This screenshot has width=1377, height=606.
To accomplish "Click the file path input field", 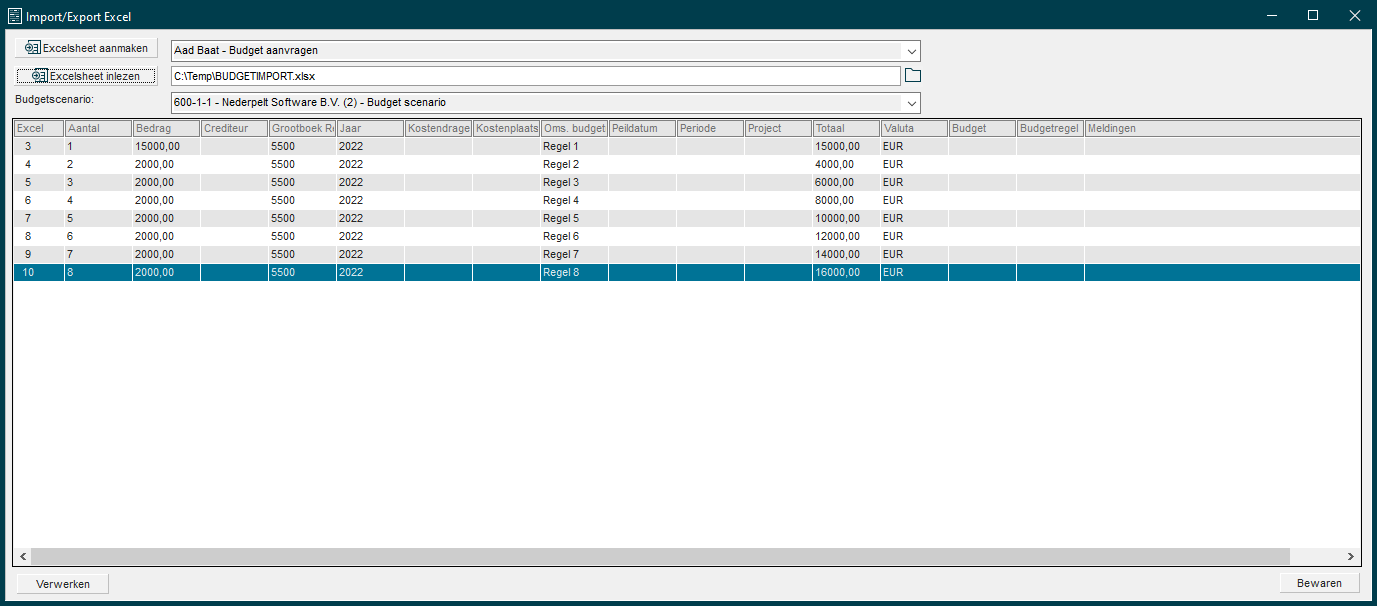I will pos(535,76).
